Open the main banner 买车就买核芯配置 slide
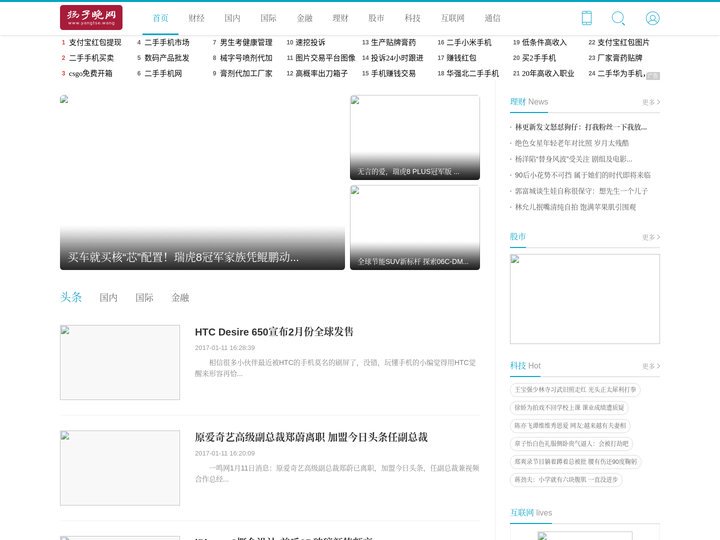Viewport: 720px width, 540px height. 202,182
